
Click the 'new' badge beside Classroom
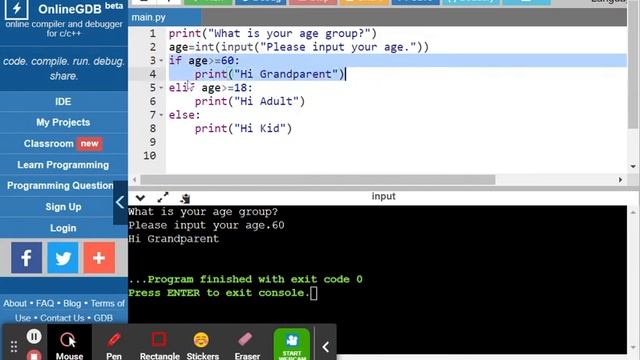coord(89,144)
